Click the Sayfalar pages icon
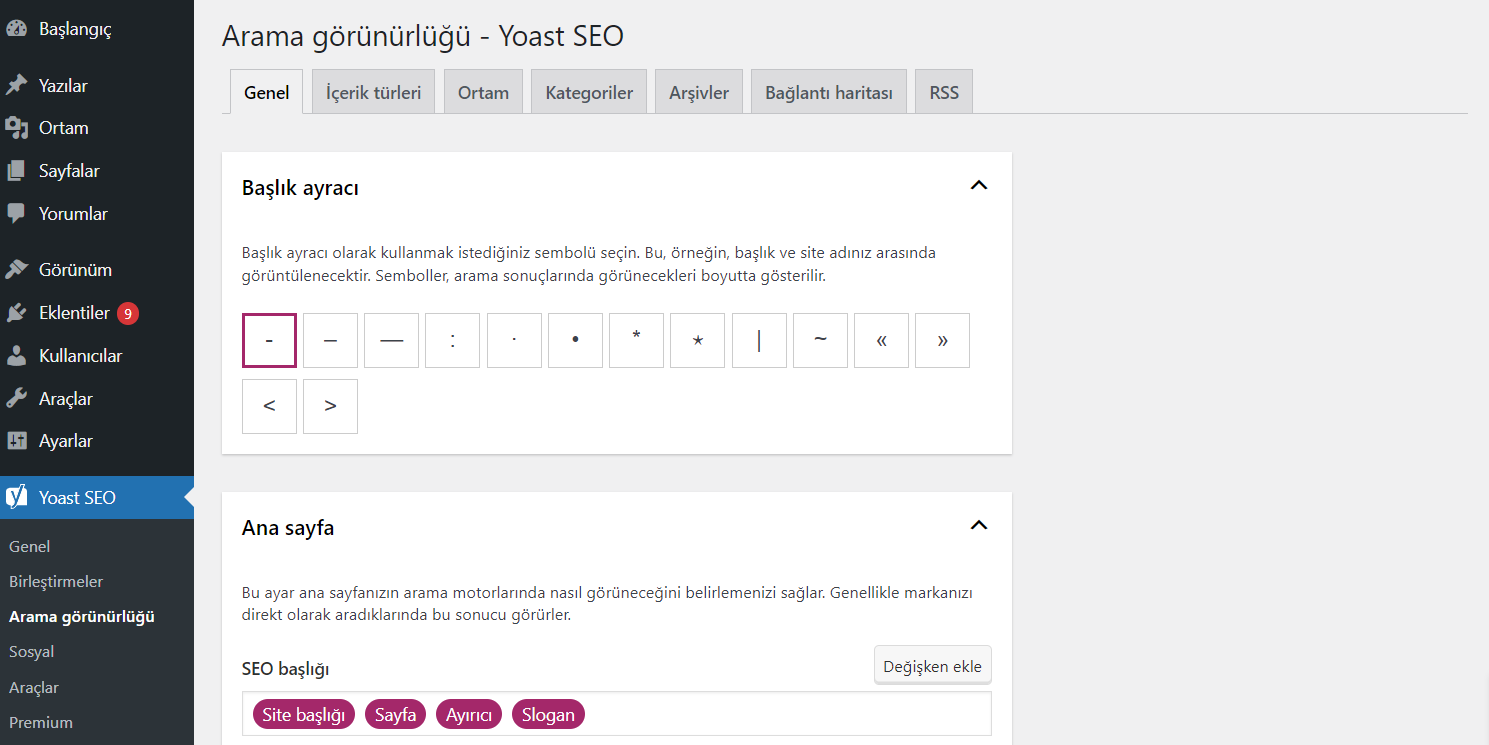Image resolution: width=1489 pixels, height=745 pixels. [x=16, y=171]
